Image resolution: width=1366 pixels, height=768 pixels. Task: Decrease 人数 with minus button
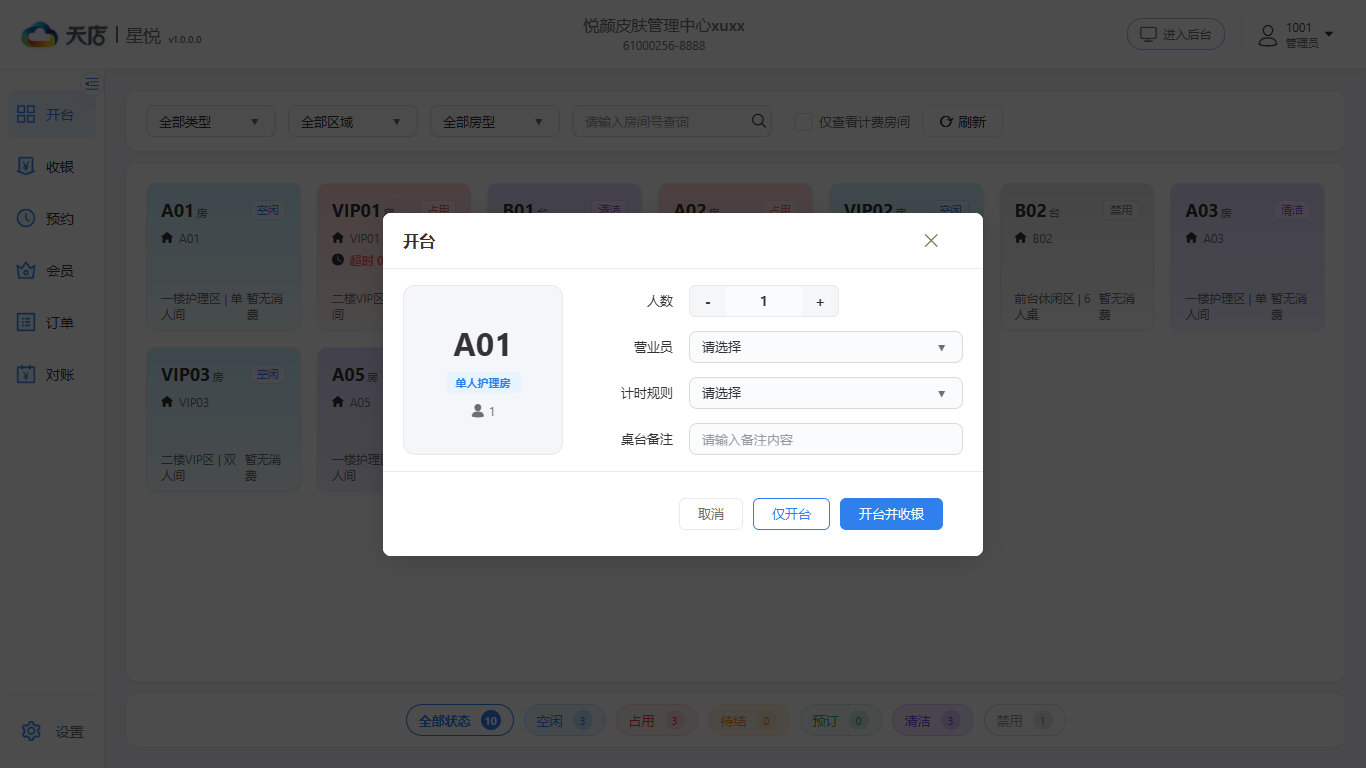[708, 301]
